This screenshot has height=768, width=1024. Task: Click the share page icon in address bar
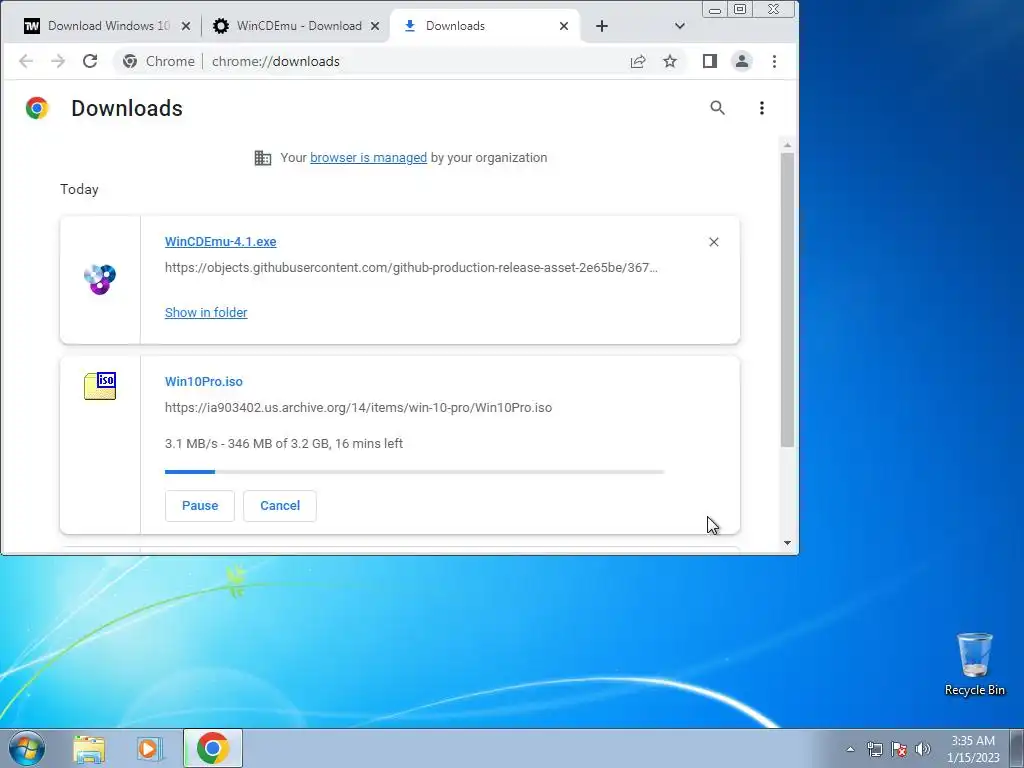point(638,61)
